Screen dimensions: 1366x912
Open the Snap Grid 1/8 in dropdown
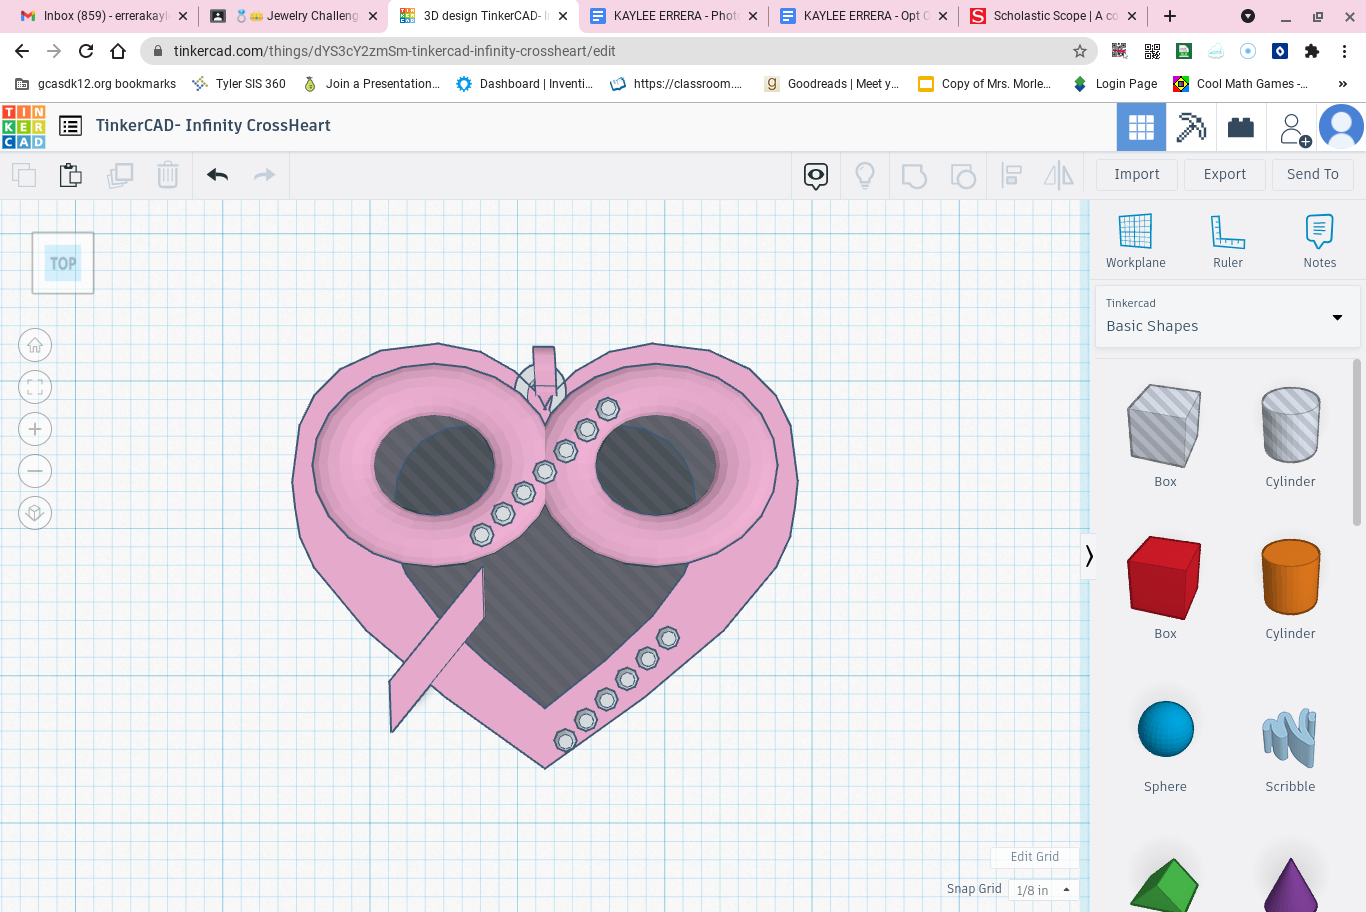point(1041,889)
